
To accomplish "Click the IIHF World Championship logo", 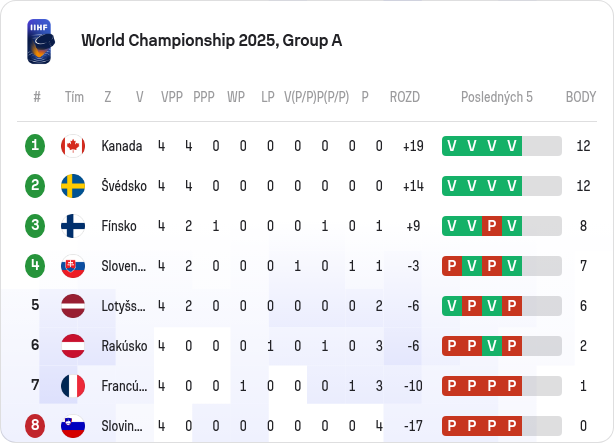I will (x=40, y=41).
